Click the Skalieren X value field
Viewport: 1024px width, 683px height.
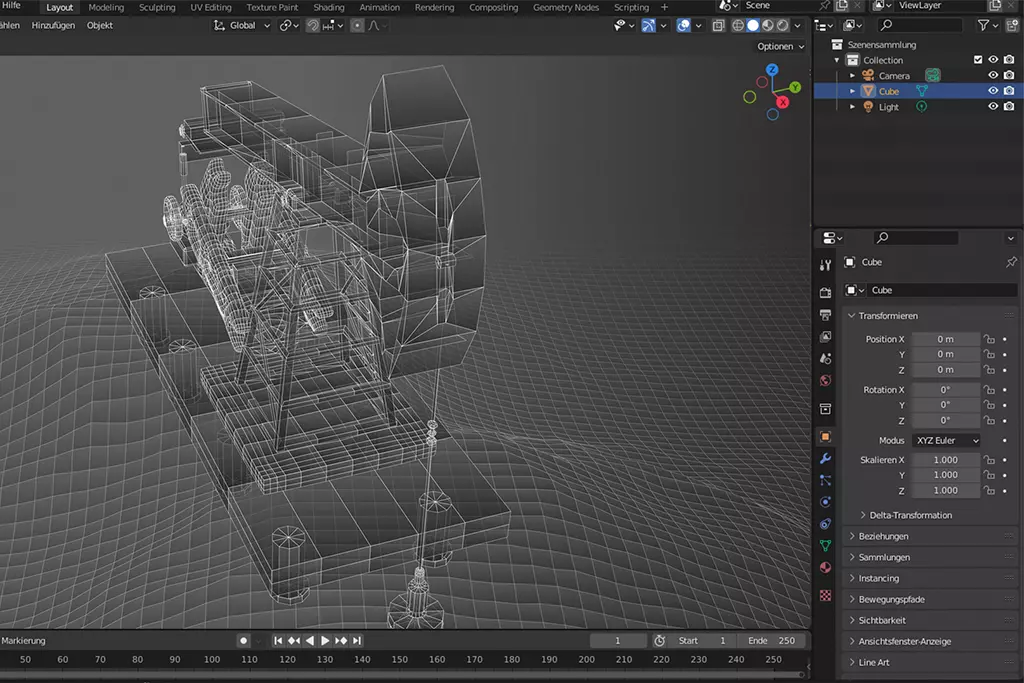pyautogui.click(x=946, y=460)
